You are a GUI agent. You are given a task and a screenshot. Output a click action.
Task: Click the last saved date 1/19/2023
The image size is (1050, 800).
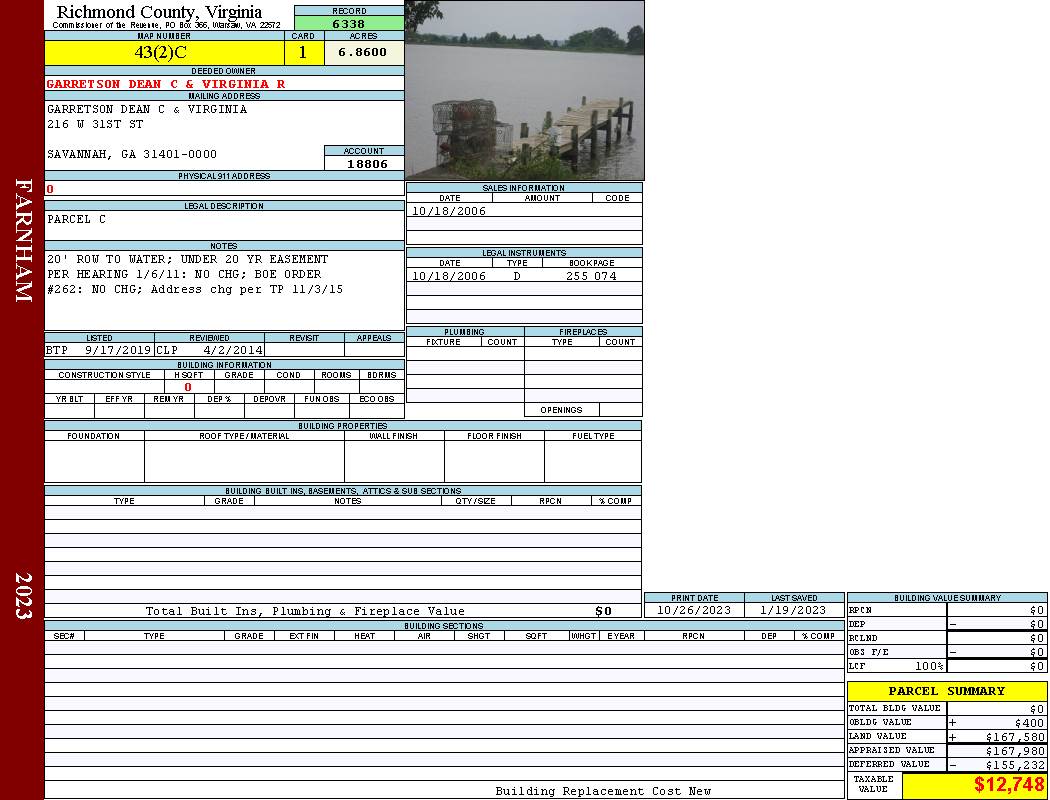(x=794, y=610)
